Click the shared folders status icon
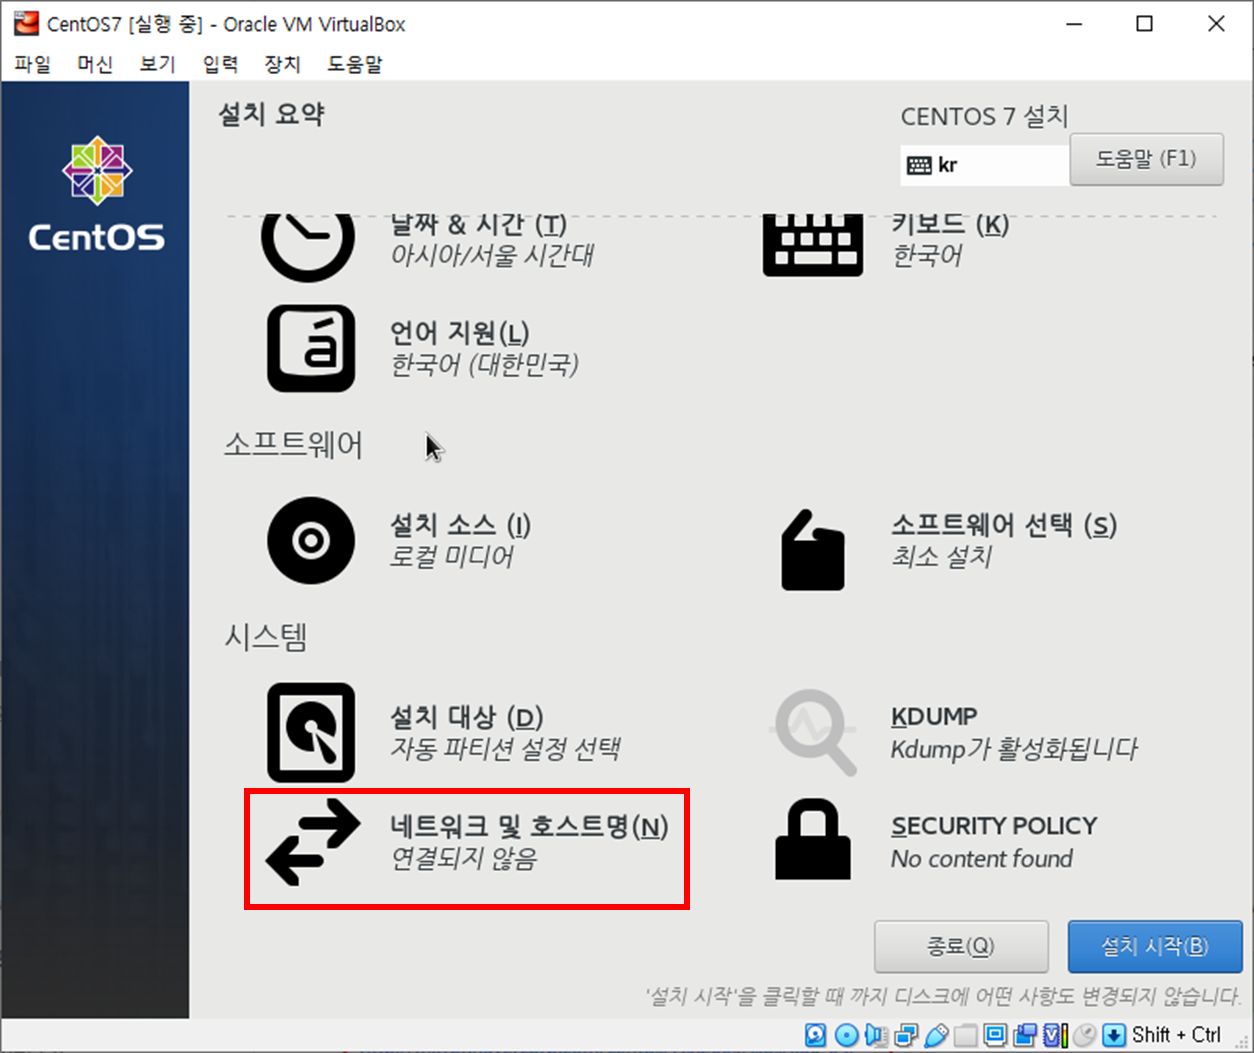 (x=965, y=1035)
